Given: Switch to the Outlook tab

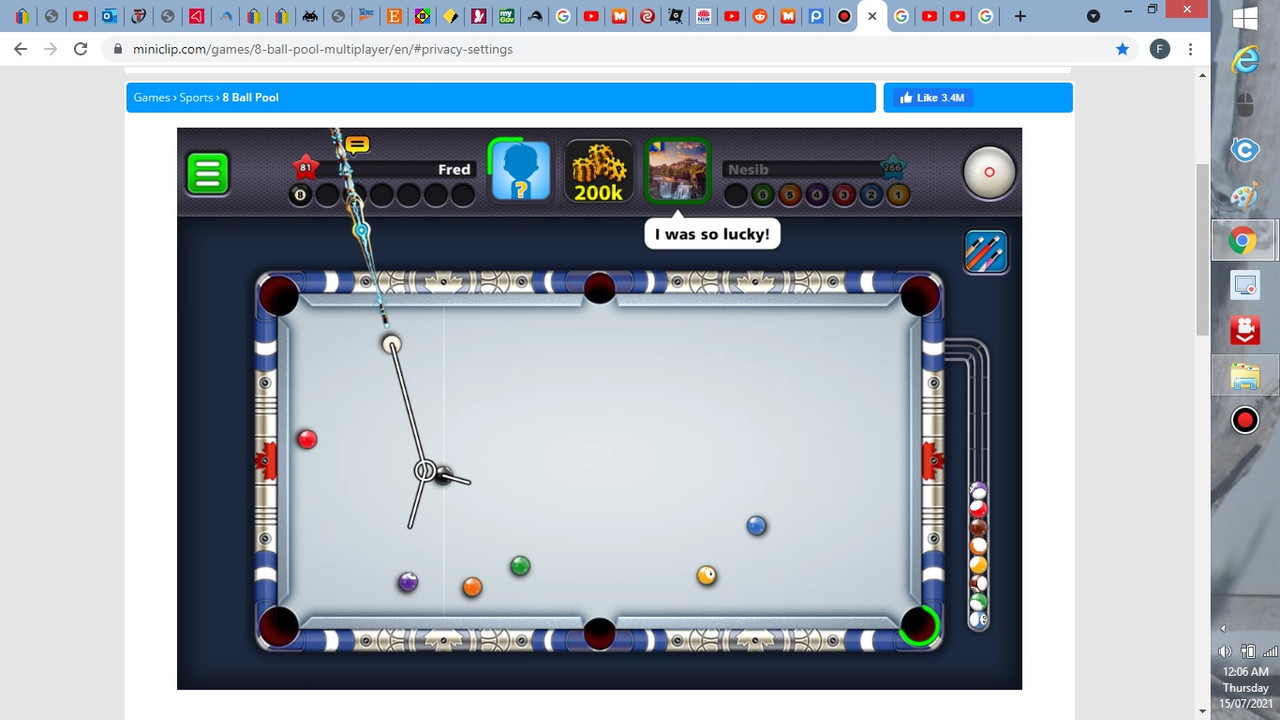Looking at the screenshot, I should 110,16.
